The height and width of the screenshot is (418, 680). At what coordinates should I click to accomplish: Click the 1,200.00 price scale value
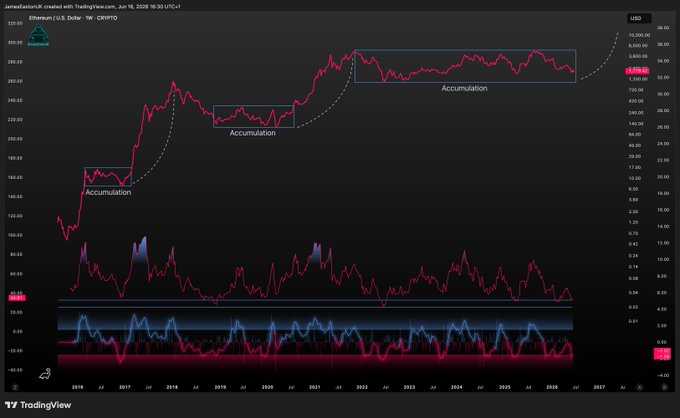point(638,79)
